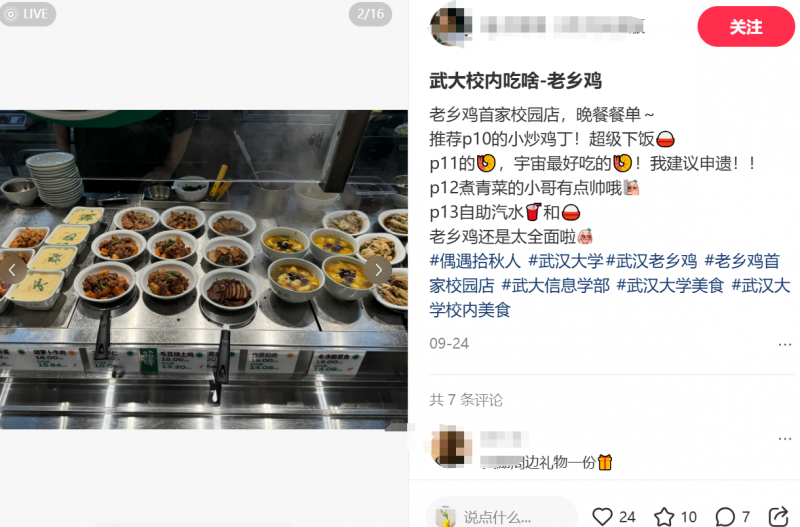800x527 pixels.
Task: Go to next image with right arrow
Action: tap(378, 270)
